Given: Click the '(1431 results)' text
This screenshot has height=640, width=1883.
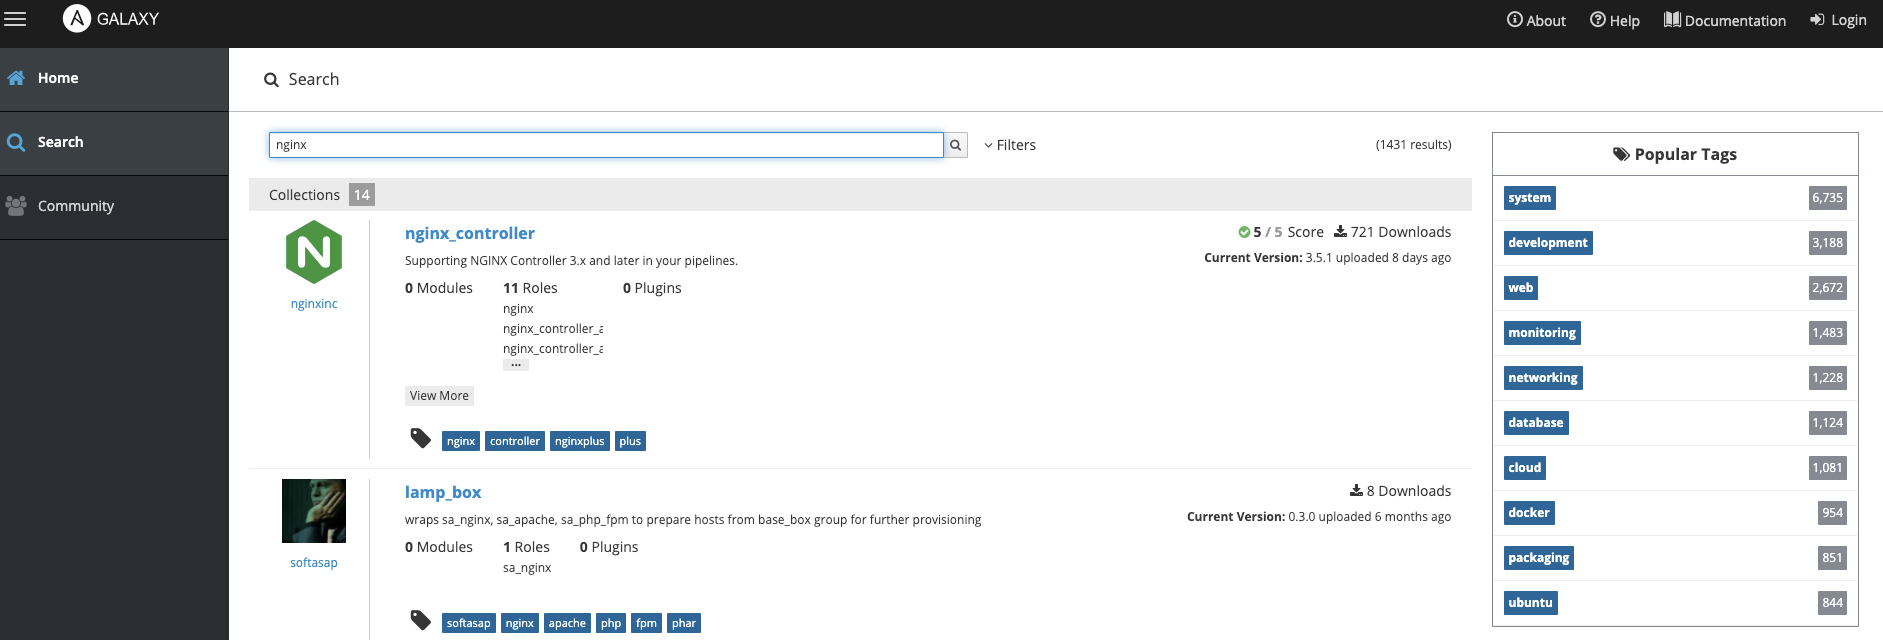Looking at the screenshot, I should 1414,145.
